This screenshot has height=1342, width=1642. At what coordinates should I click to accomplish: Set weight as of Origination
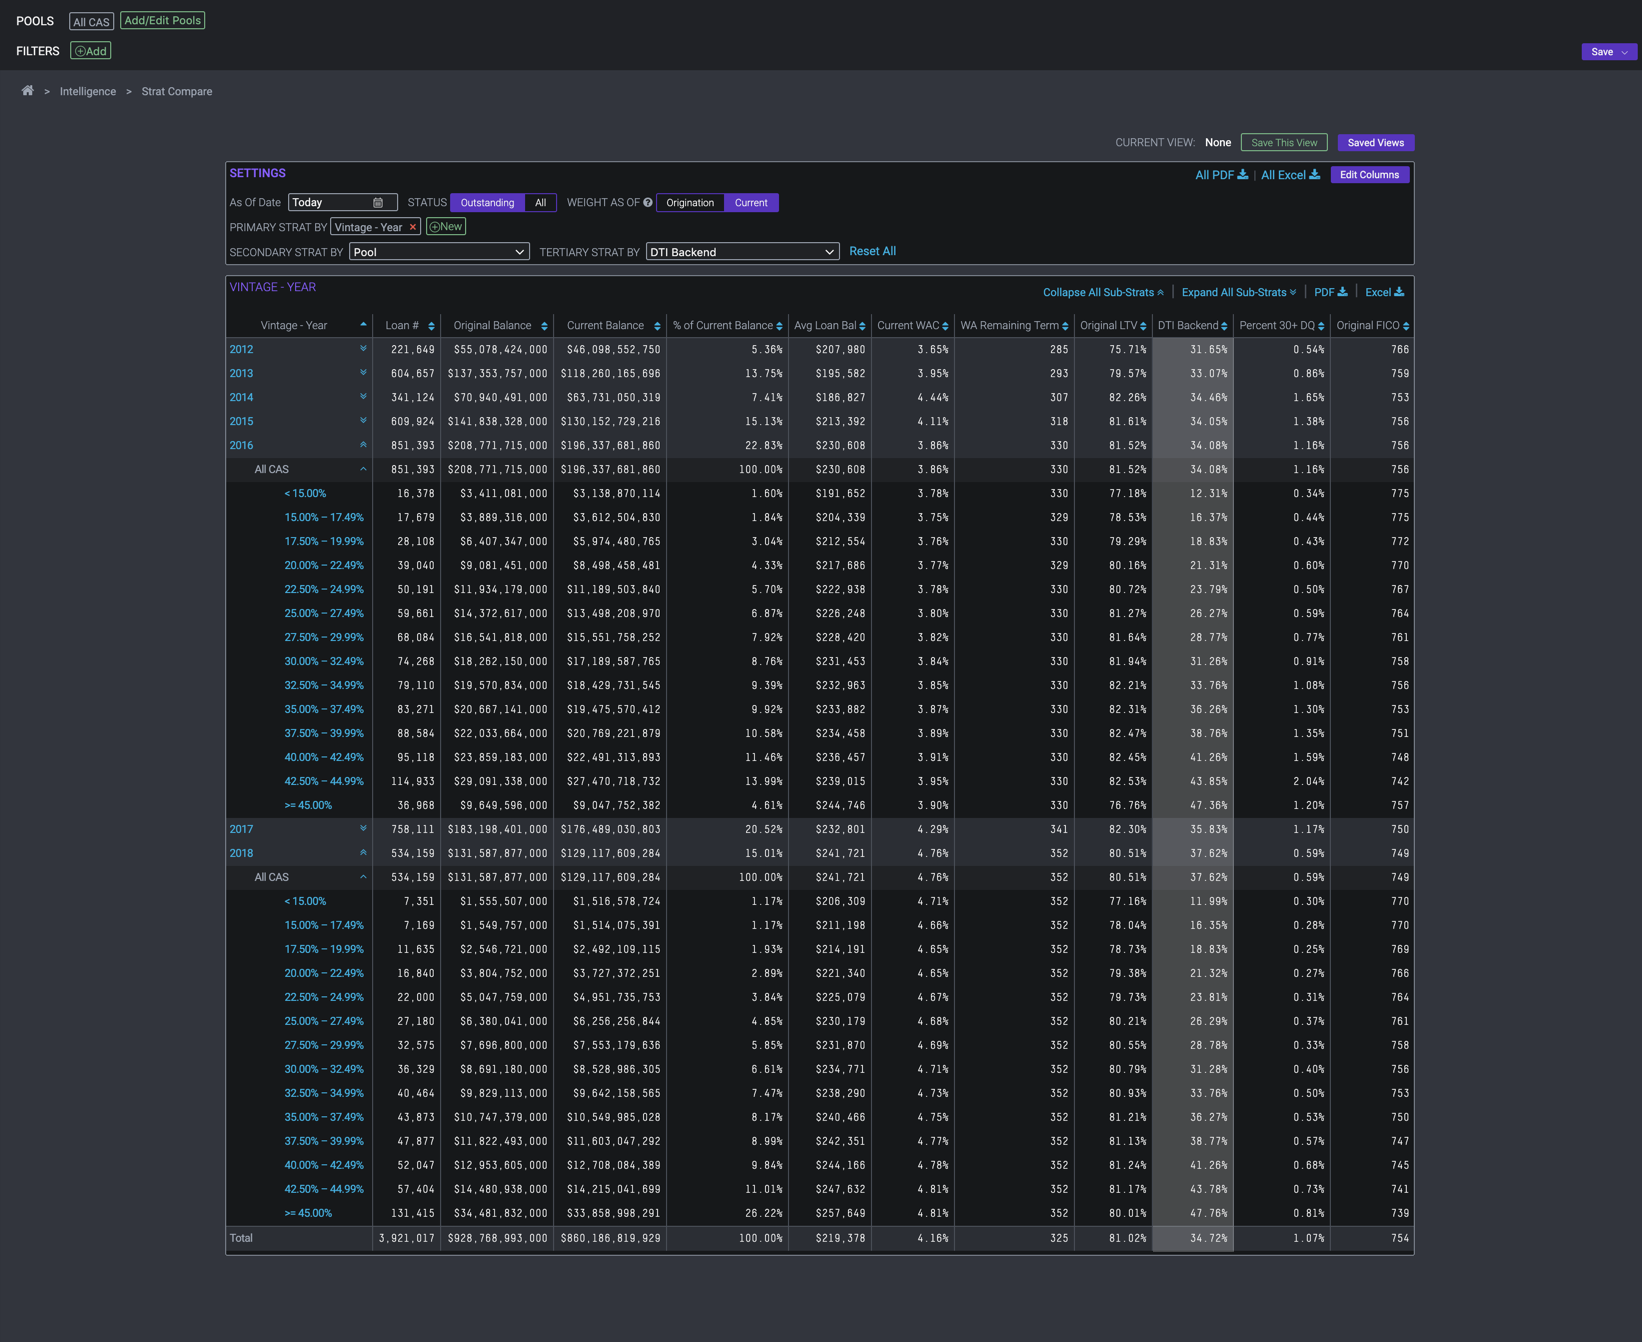pyautogui.click(x=690, y=203)
